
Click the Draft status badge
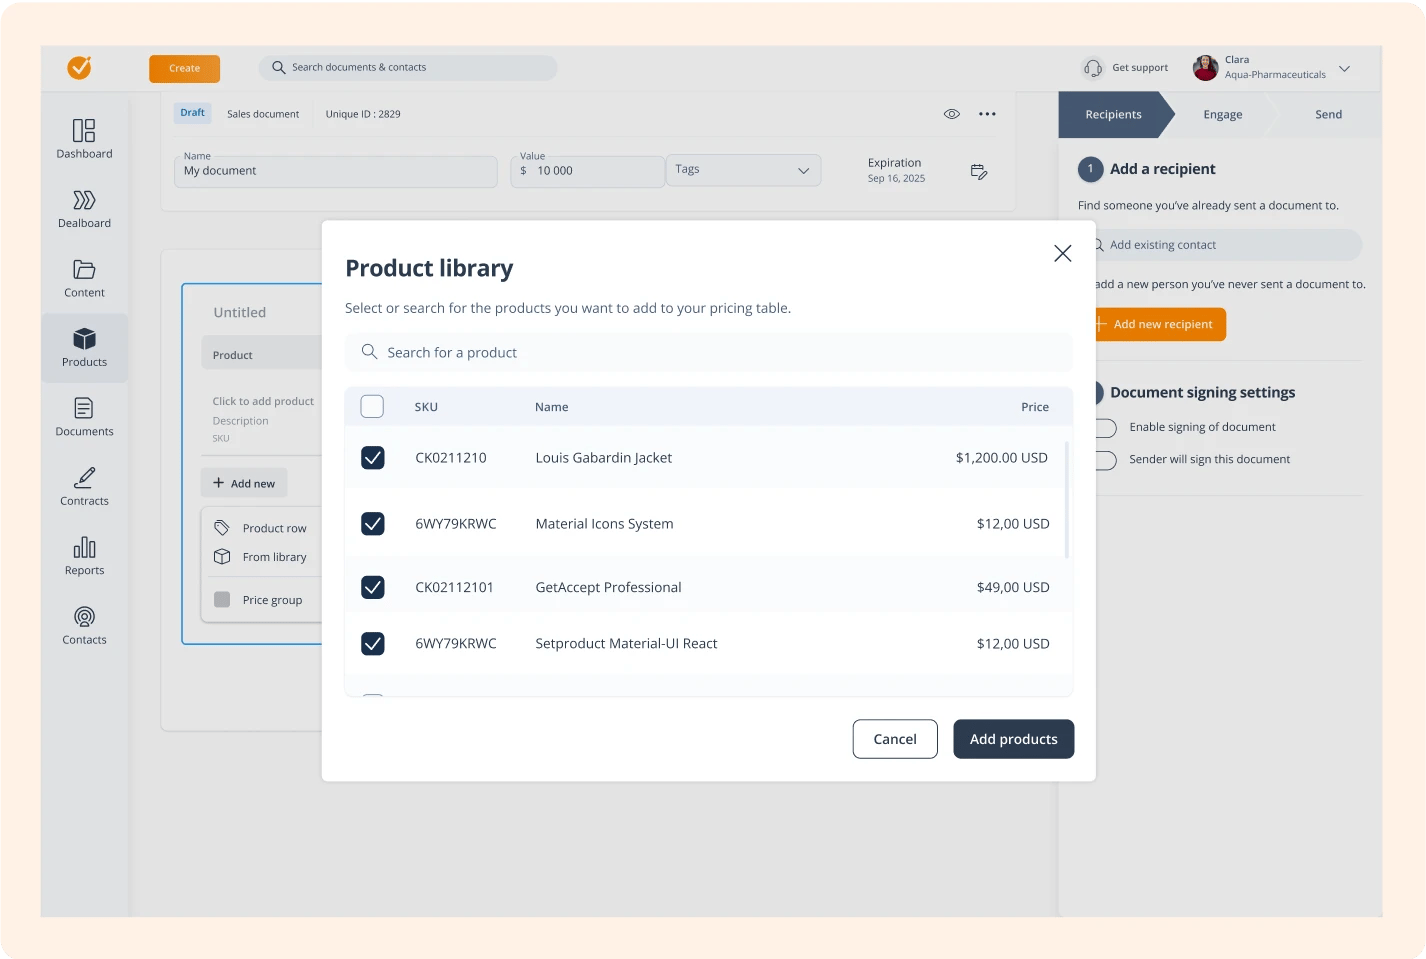(x=192, y=113)
